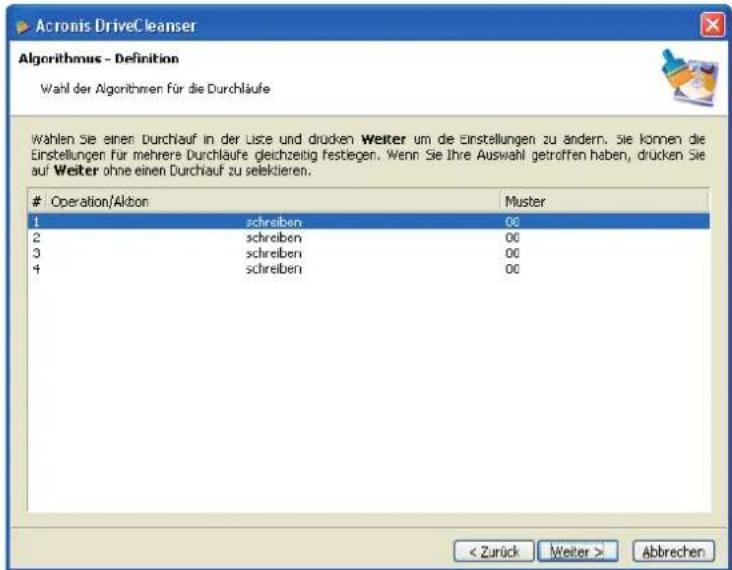Go back with the < Zurück button
The width and height of the screenshot is (732, 570).
[x=493, y=552]
